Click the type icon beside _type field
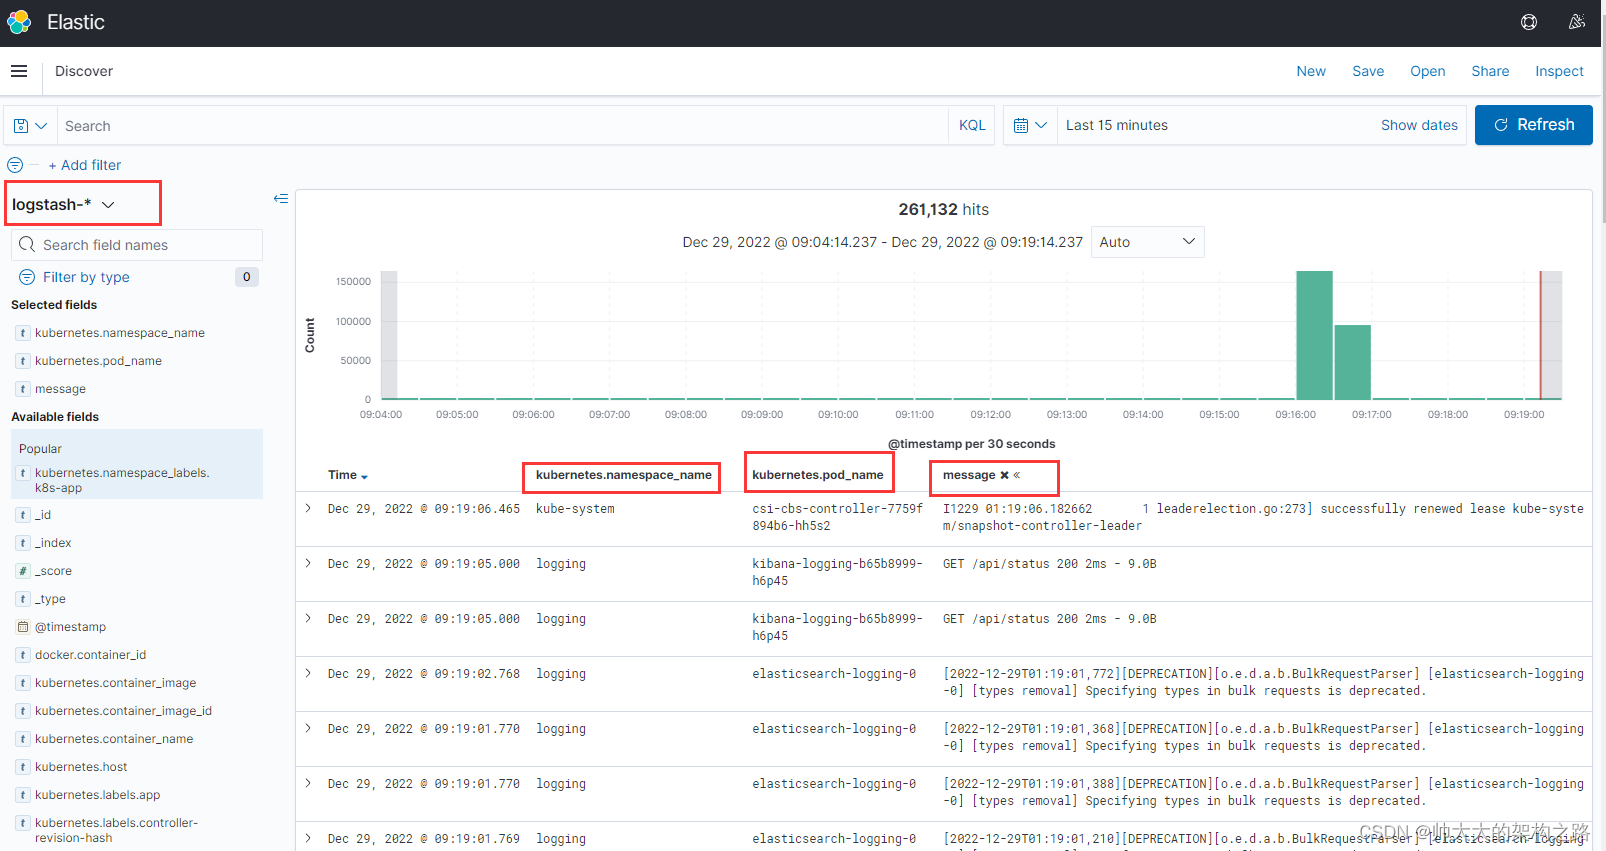1606x851 pixels. [x=23, y=599]
